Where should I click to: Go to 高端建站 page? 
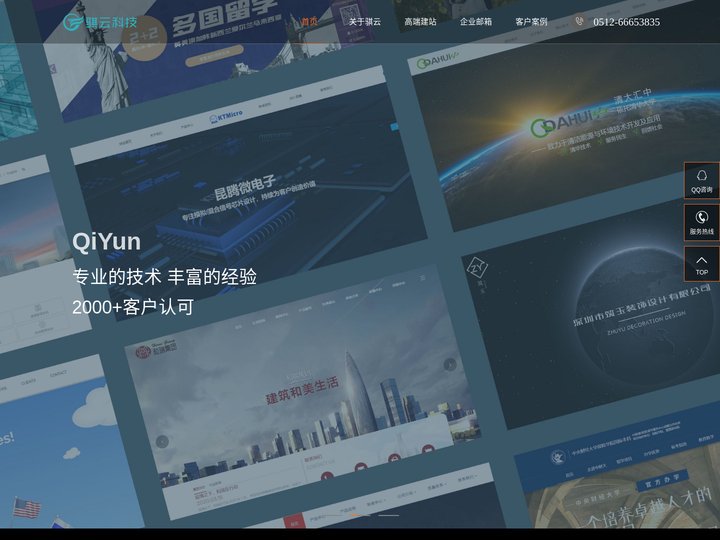420,22
